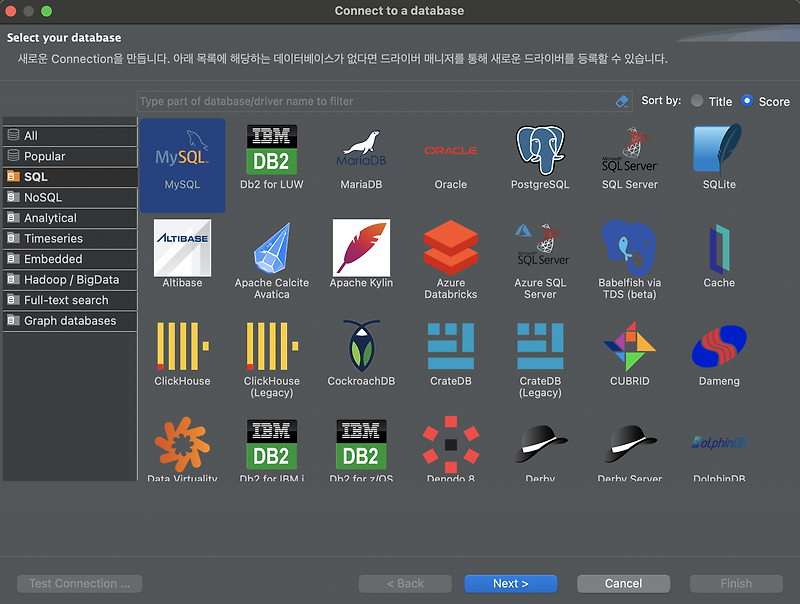Pick the CUBRID database icon

pyautogui.click(x=630, y=345)
